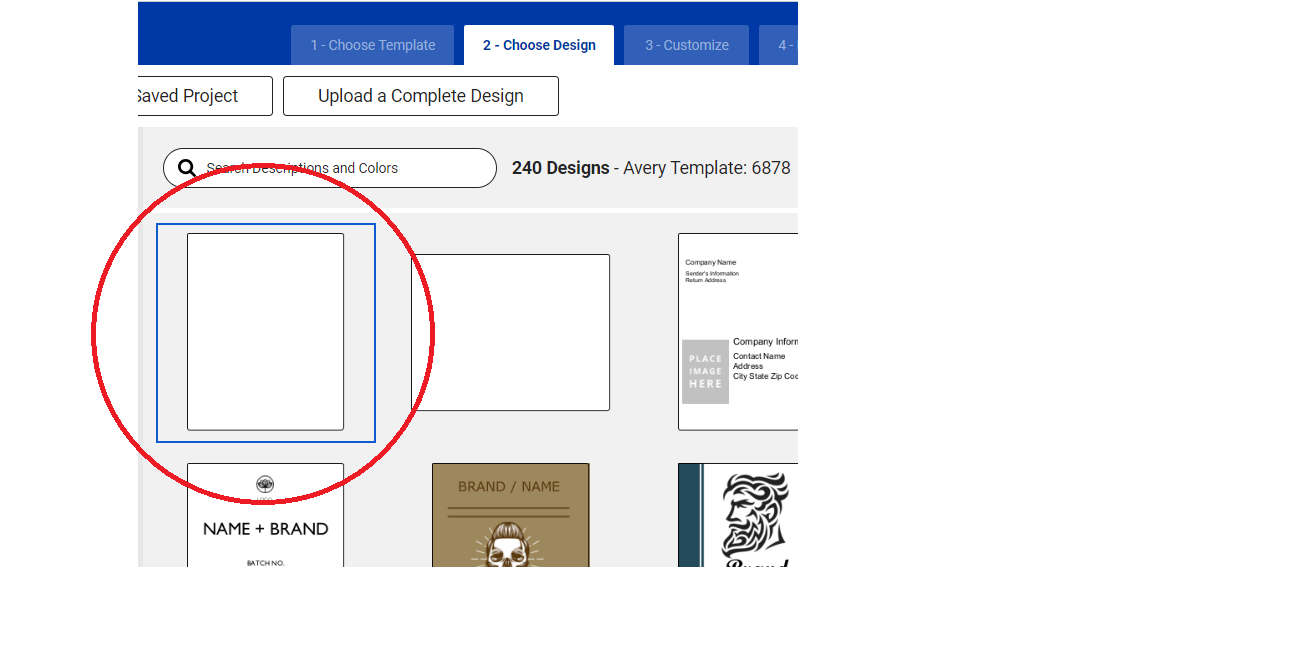Click the Saved Project button
The height and width of the screenshot is (648, 1290).
click(205, 96)
